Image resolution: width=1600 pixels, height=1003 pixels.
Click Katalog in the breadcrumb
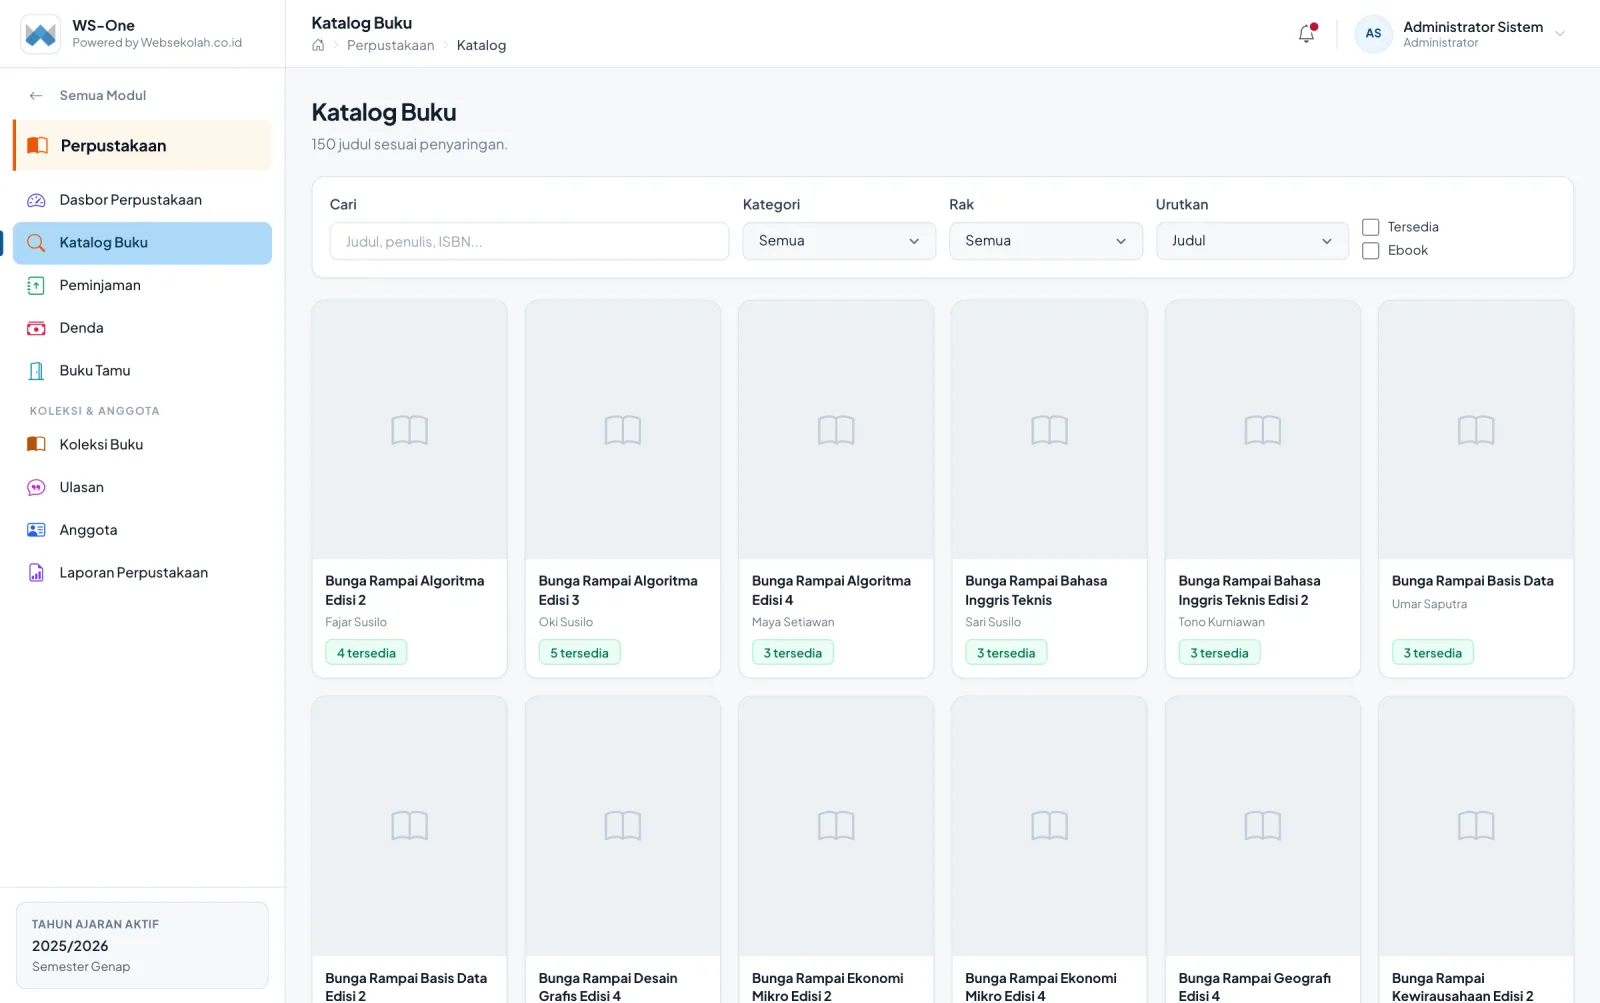coord(481,45)
